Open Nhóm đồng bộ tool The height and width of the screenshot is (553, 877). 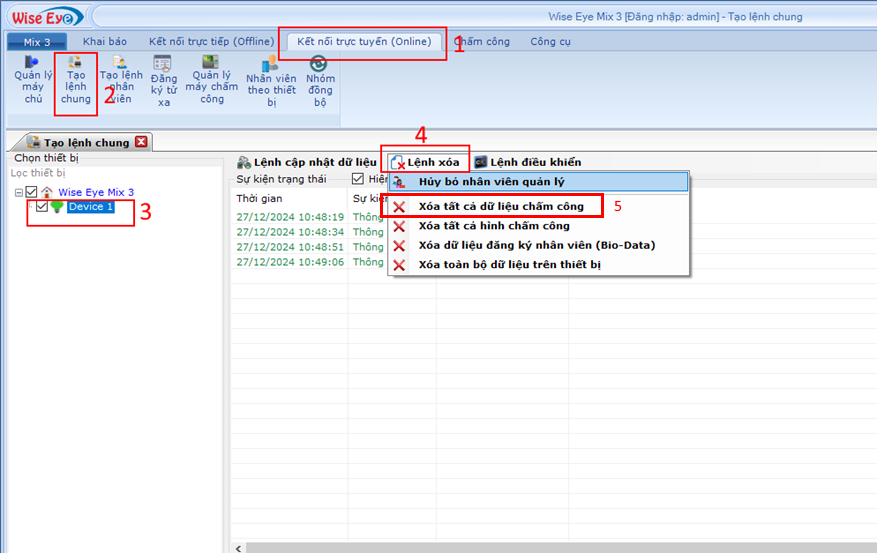pyautogui.click(x=320, y=81)
